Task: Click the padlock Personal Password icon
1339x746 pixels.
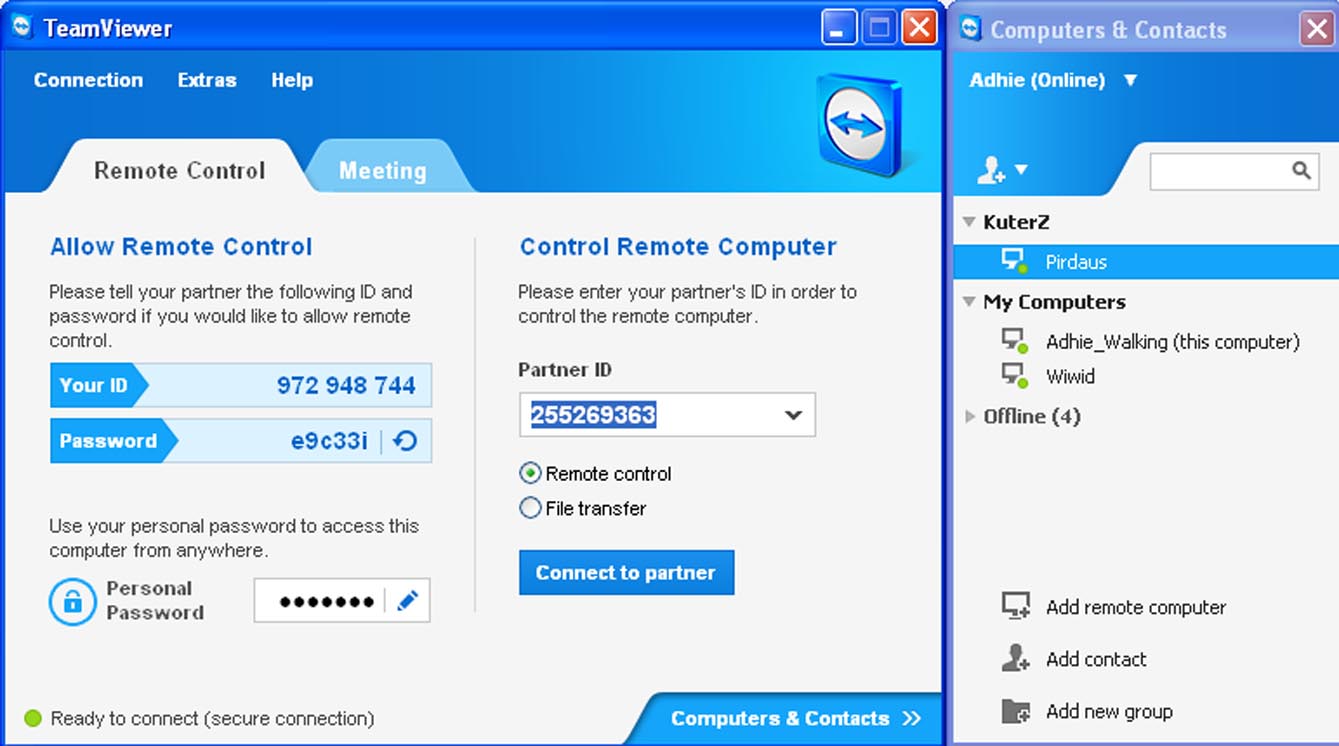Action: click(72, 601)
